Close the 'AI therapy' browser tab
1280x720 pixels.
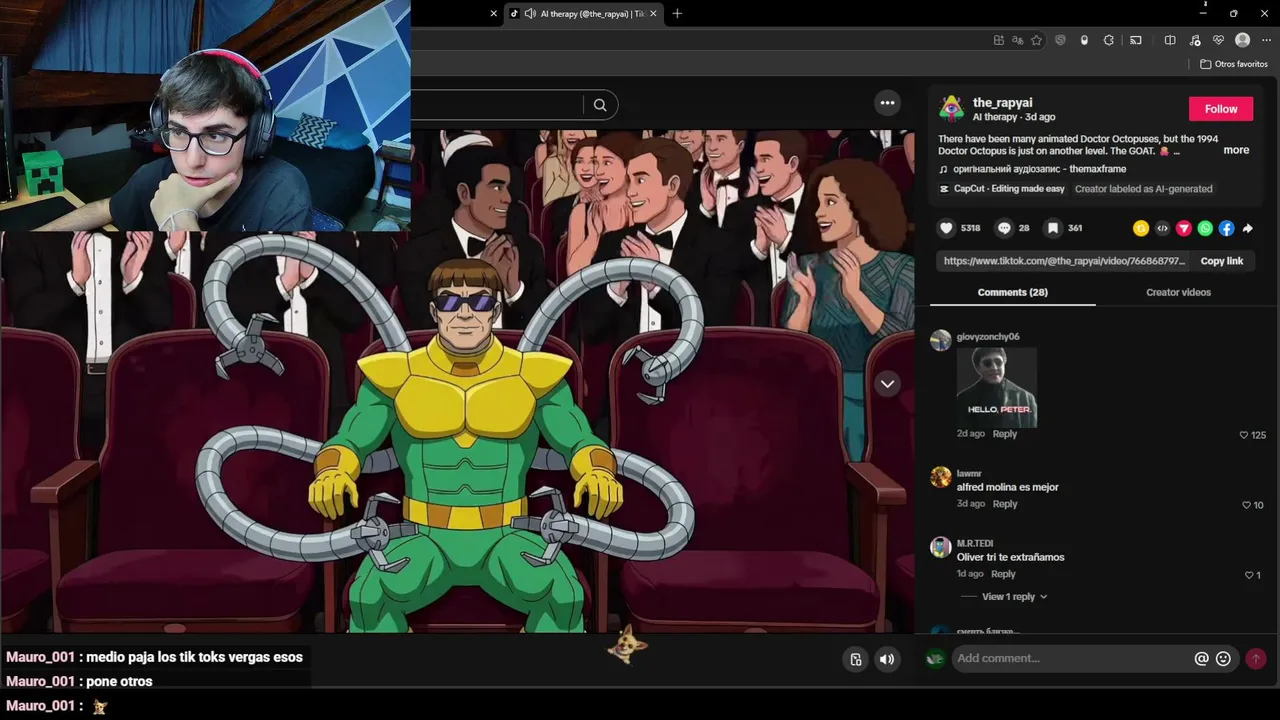(654, 14)
